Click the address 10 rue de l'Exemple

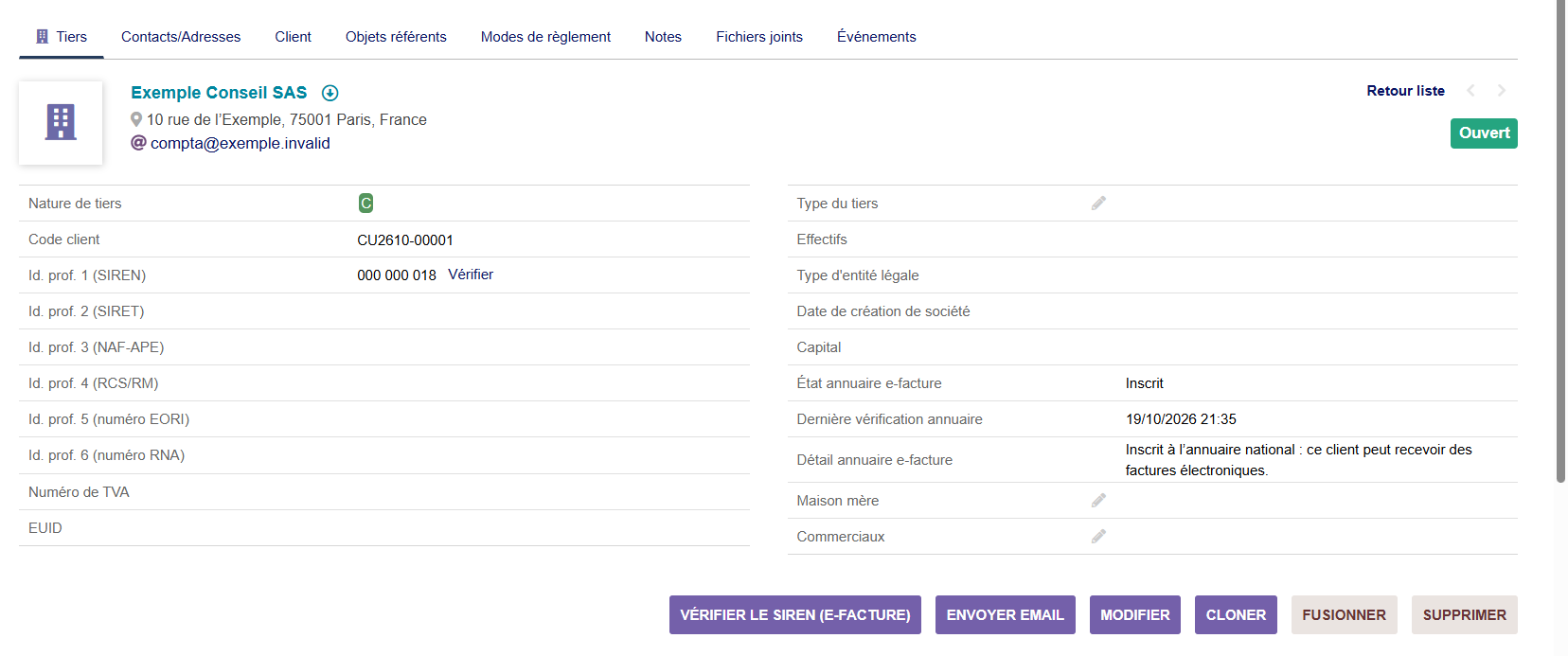(x=287, y=120)
